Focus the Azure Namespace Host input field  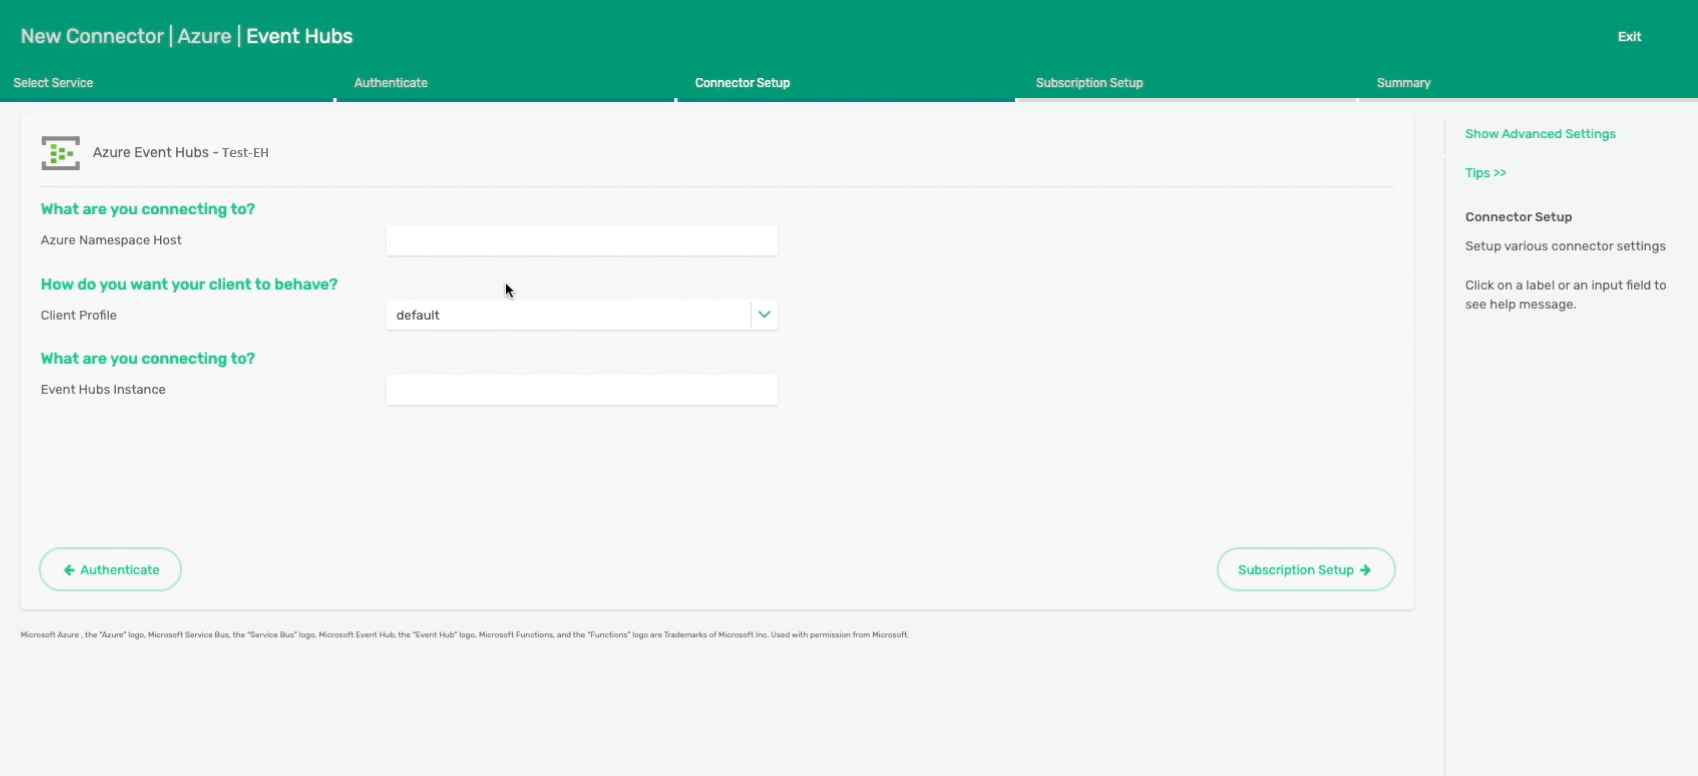click(581, 241)
